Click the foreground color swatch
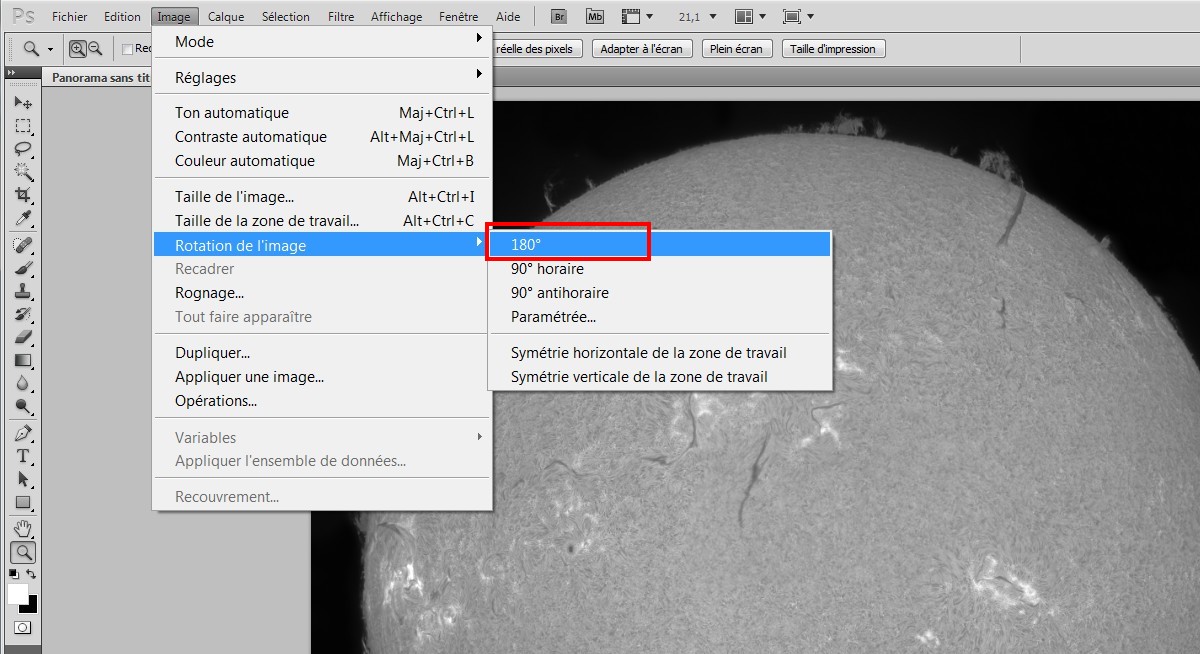Image resolution: width=1200 pixels, height=654 pixels. pos(16,593)
